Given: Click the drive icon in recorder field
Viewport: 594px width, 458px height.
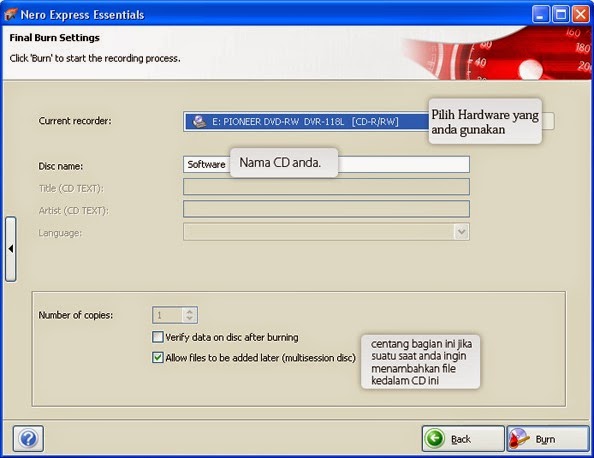Looking at the screenshot, I should [199, 122].
